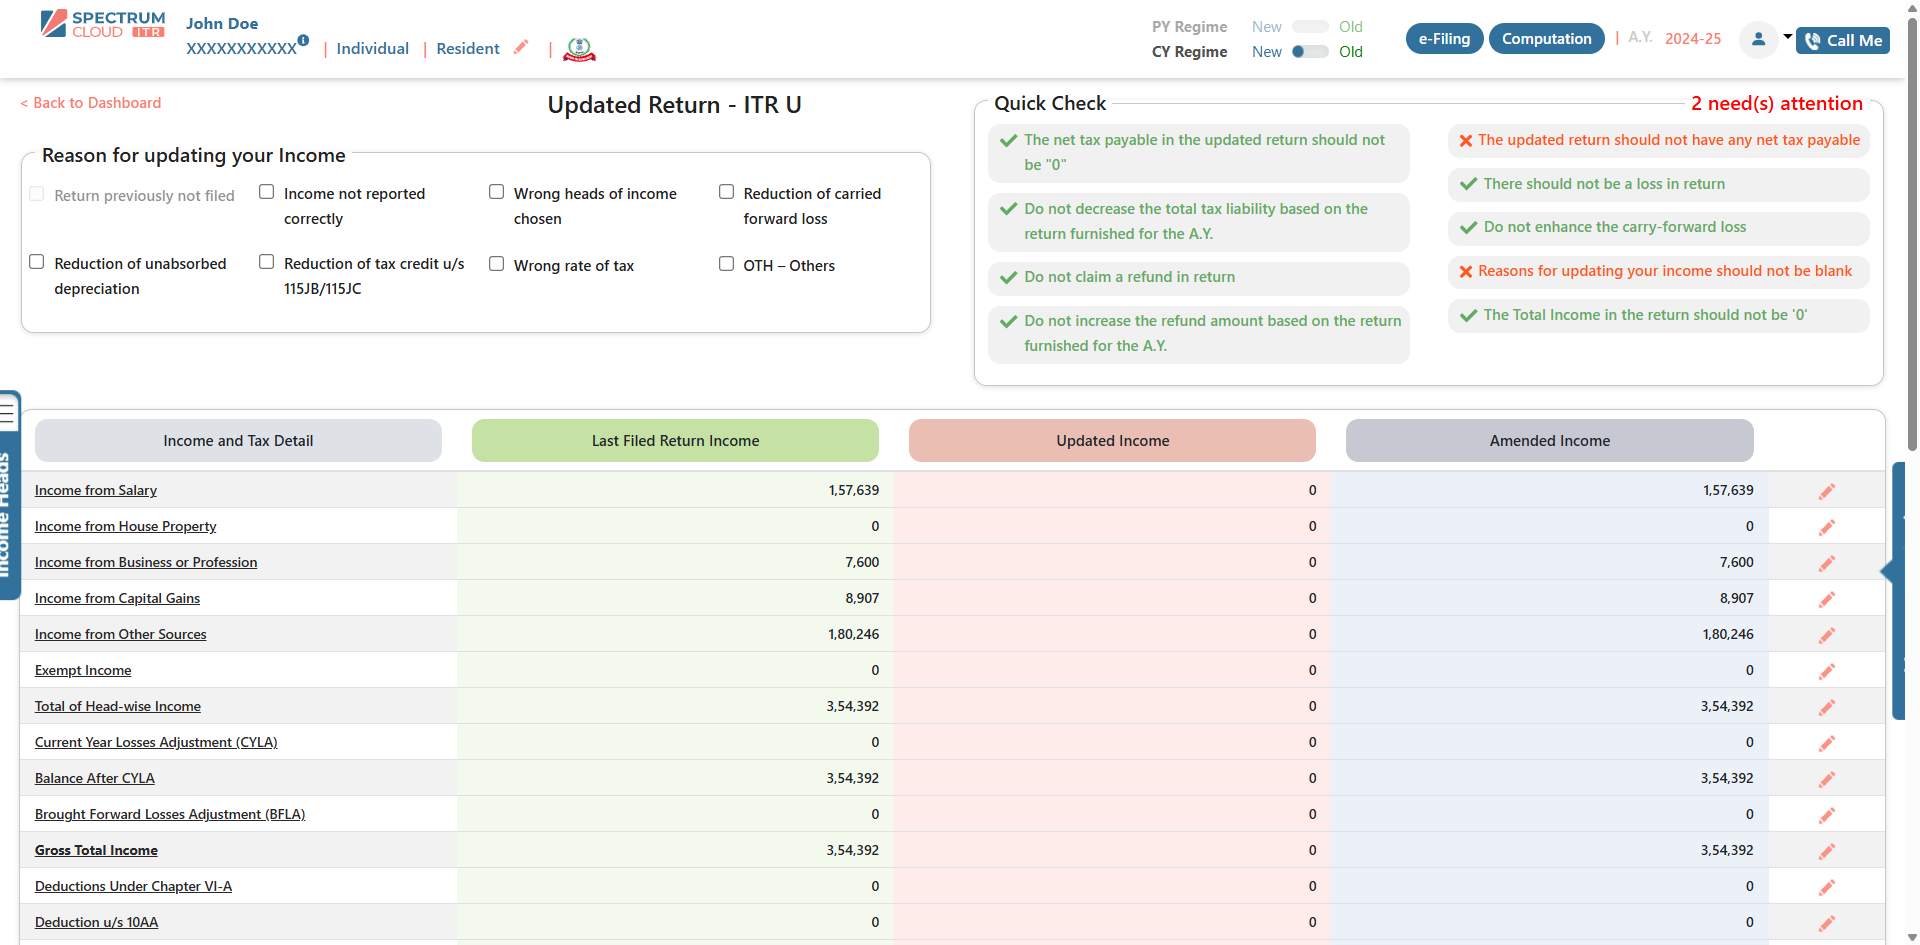
Task: Toggle the PY Regime switch
Action: [x=1311, y=27]
